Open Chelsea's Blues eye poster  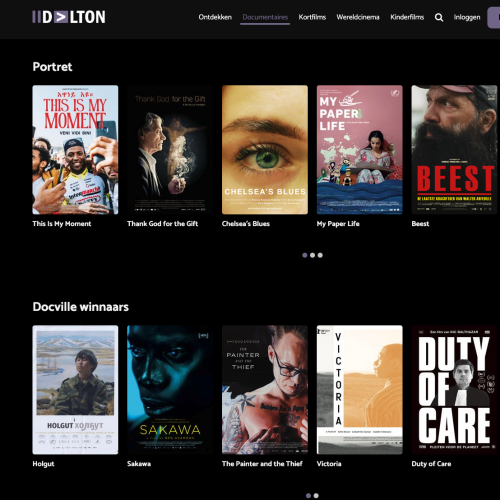[x=265, y=150]
